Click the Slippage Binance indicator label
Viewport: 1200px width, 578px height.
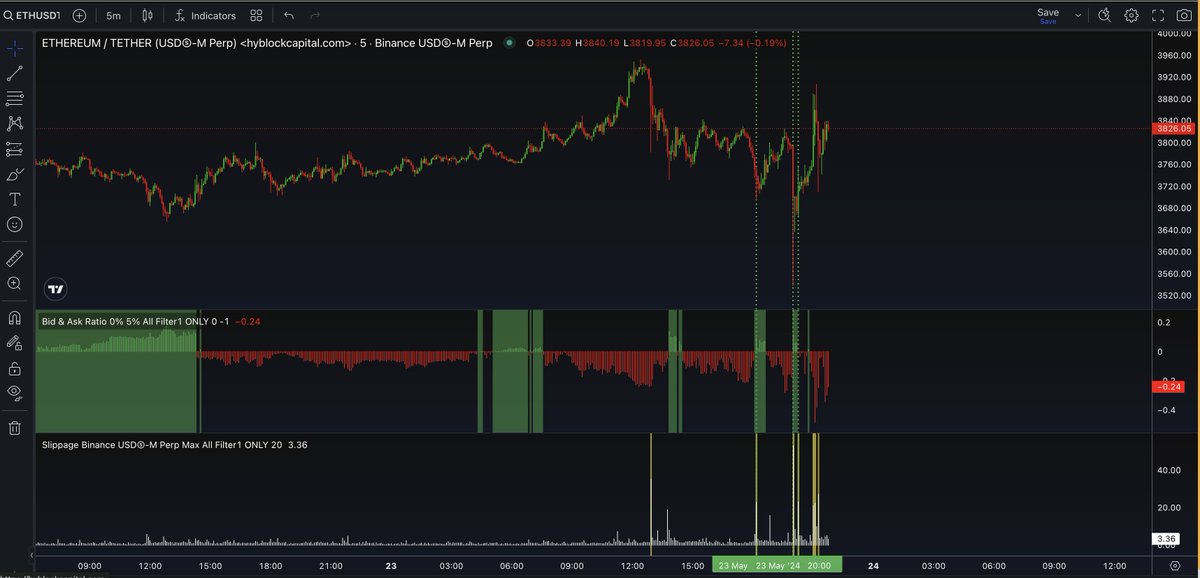click(162, 444)
